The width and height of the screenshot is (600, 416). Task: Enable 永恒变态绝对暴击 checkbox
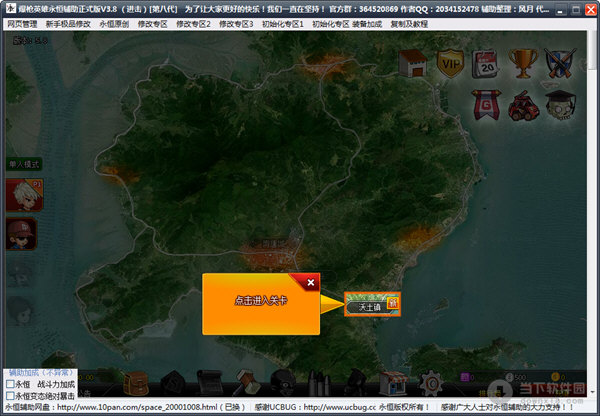11,395
